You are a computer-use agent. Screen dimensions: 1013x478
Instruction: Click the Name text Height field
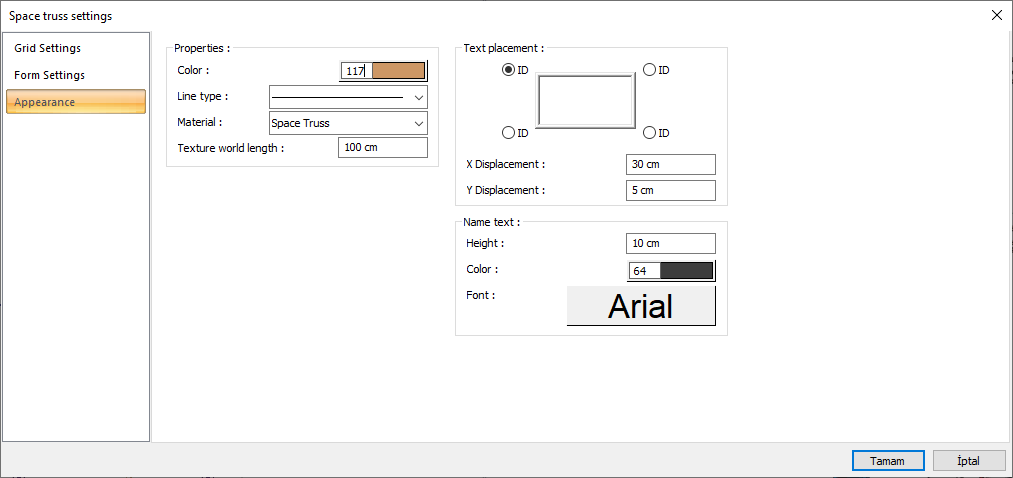670,243
